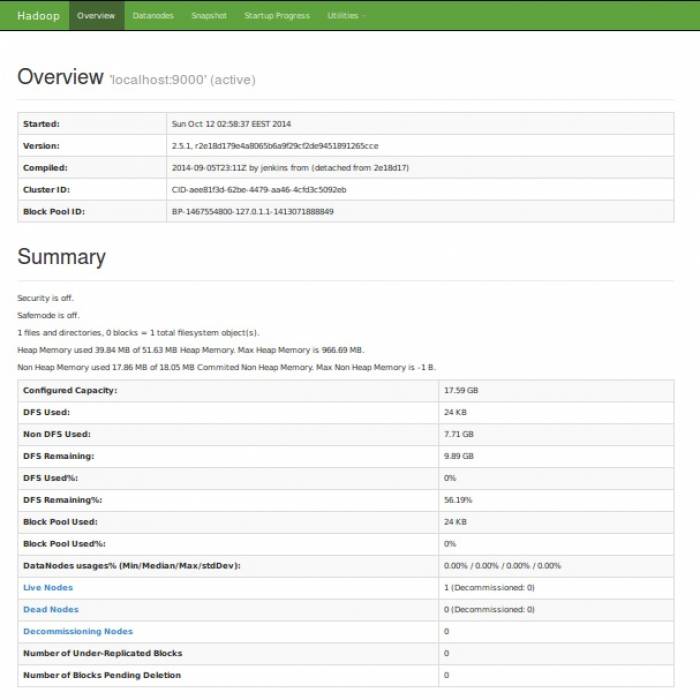Screen dimensions: 700x700
Task: Select Non DFS Used value 7.71 GB
Action: 459,434
